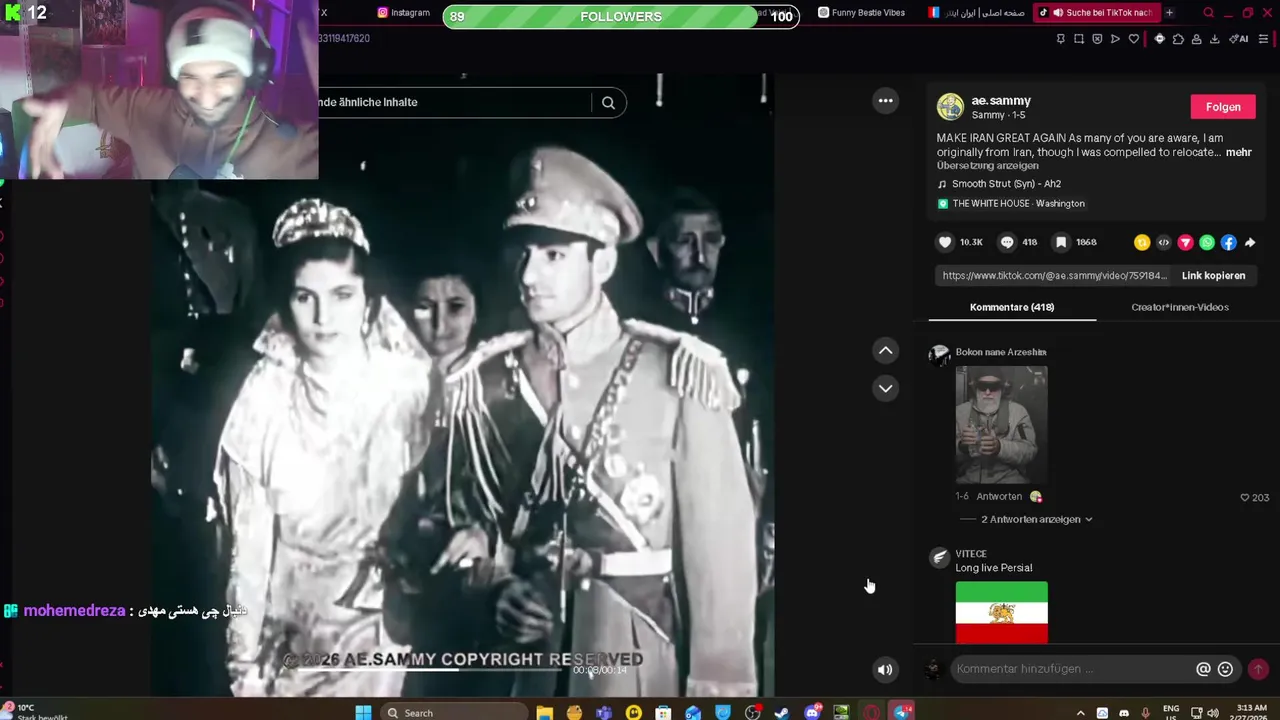Share the video to WhatsApp
1280x720 pixels.
point(1207,242)
